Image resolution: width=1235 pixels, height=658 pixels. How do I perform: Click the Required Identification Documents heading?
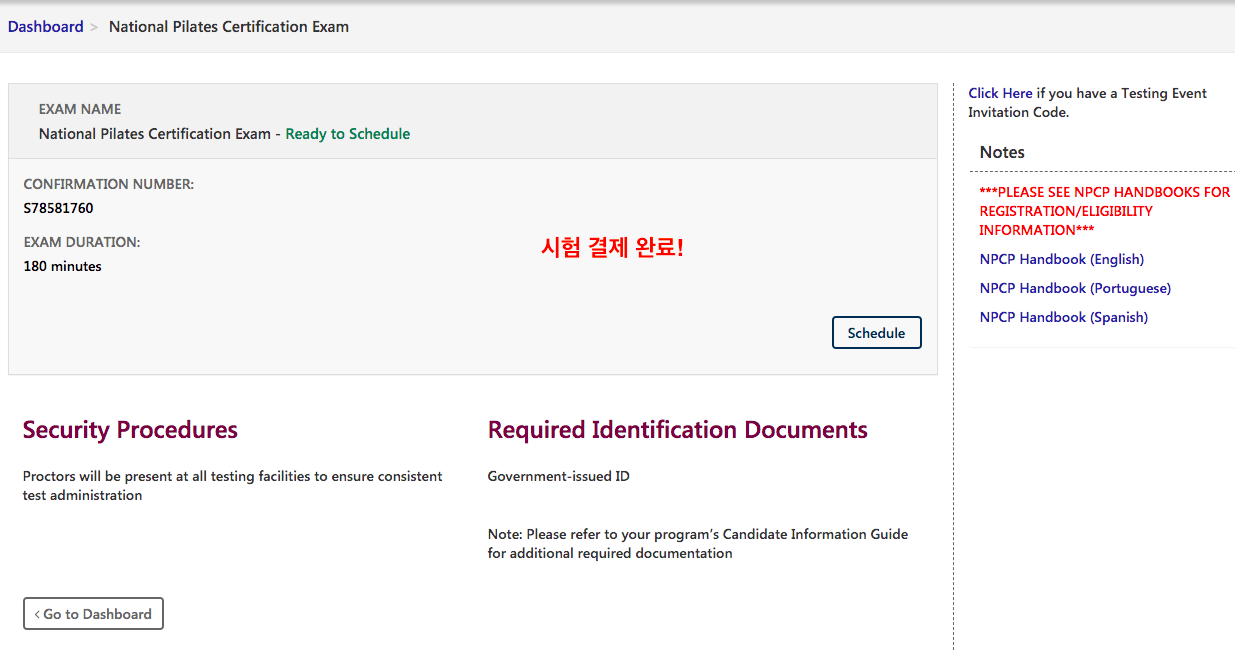(x=678, y=430)
